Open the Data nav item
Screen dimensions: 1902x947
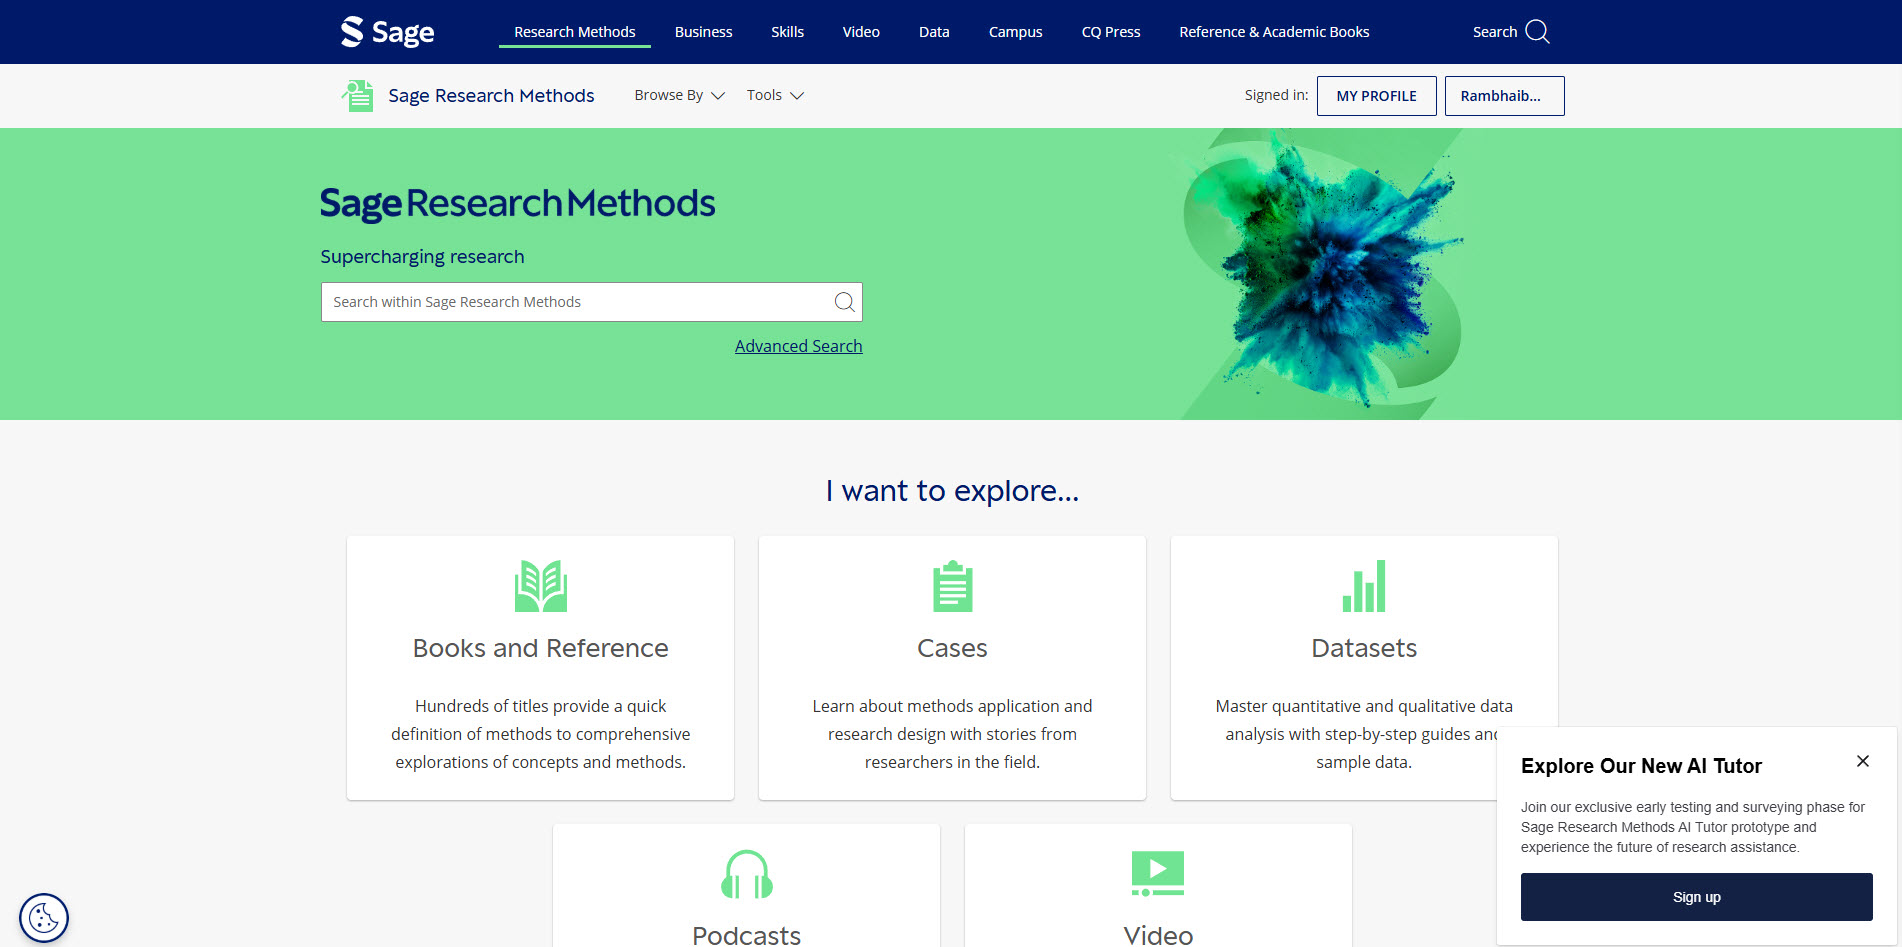(934, 32)
